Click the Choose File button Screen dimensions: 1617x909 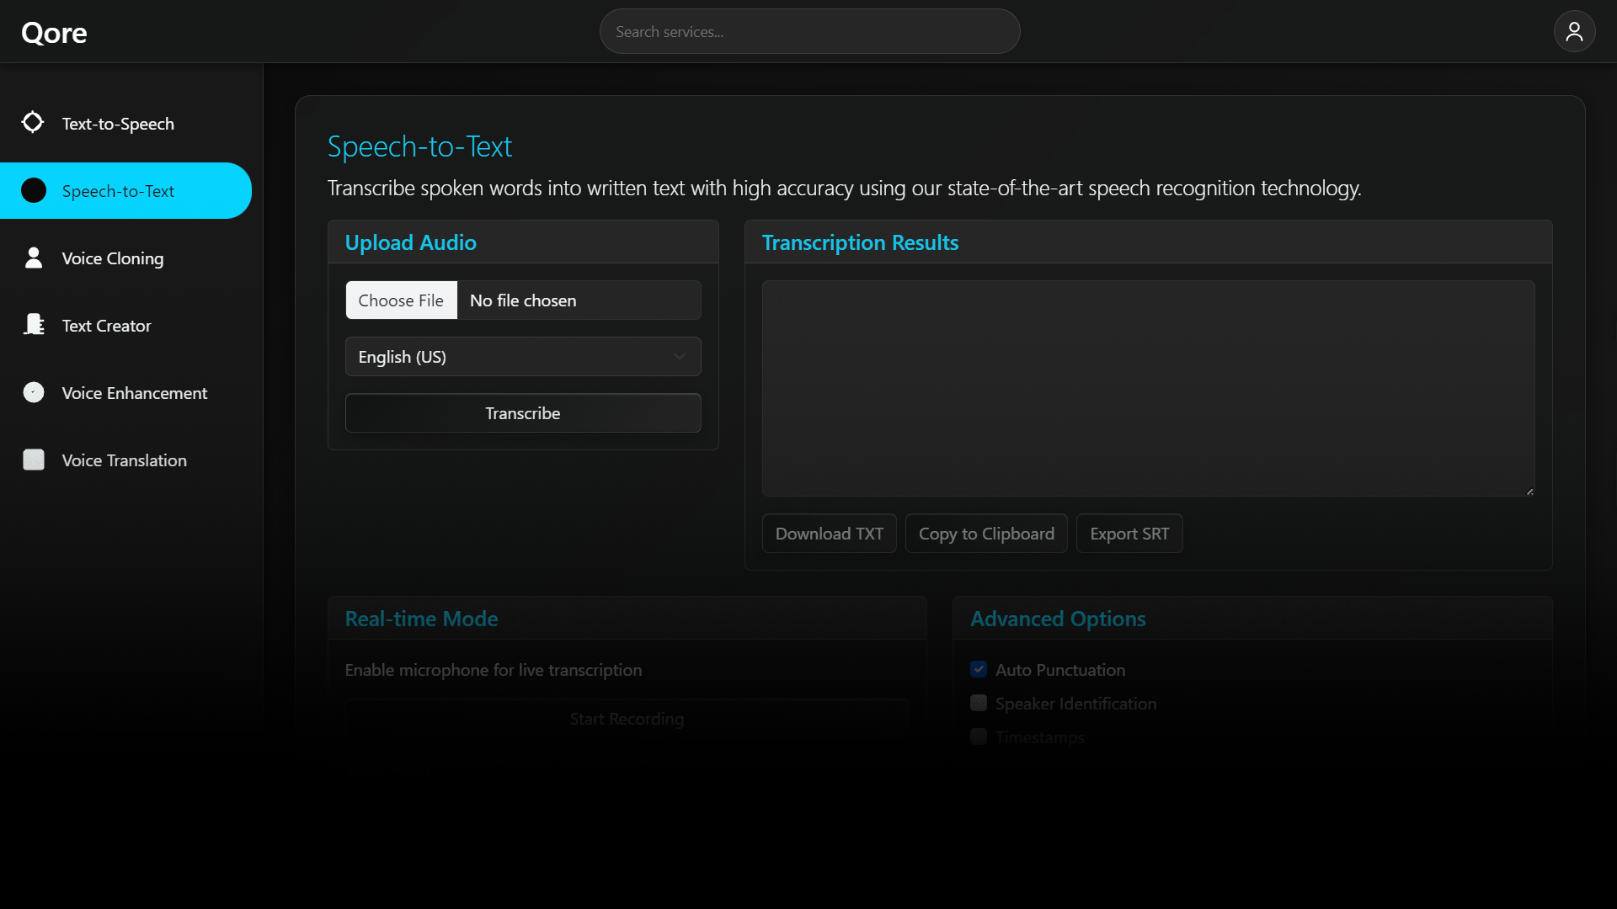click(x=401, y=300)
